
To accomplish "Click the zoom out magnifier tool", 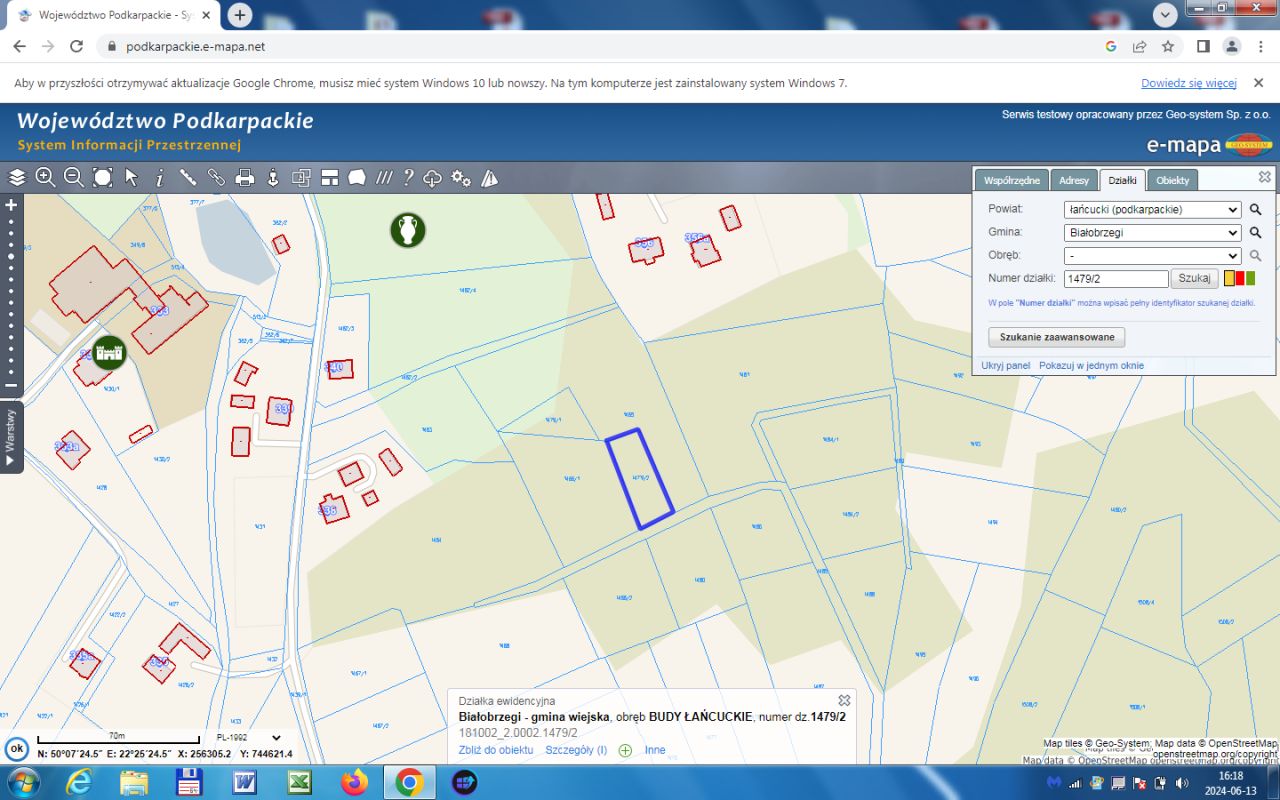I will click(73, 178).
